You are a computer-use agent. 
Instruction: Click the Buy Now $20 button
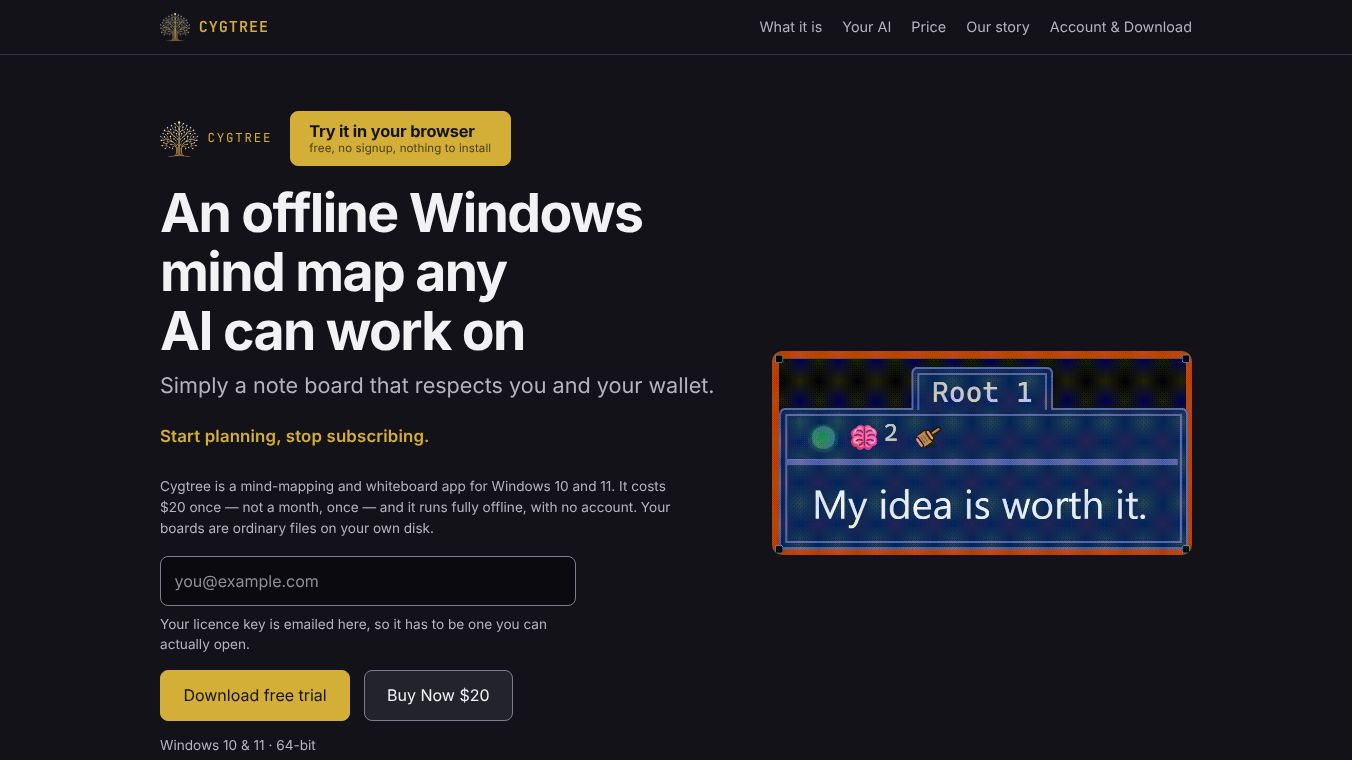438,695
